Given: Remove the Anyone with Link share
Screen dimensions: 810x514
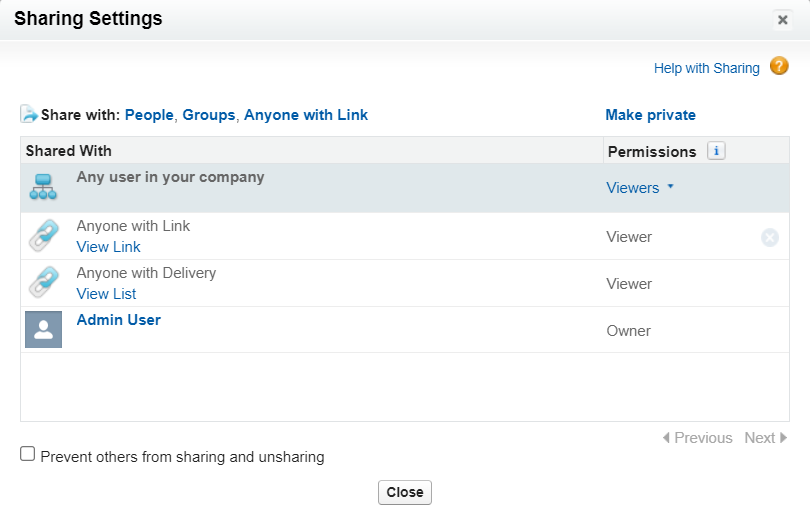Looking at the screenshot, I should tap(770, 238).
